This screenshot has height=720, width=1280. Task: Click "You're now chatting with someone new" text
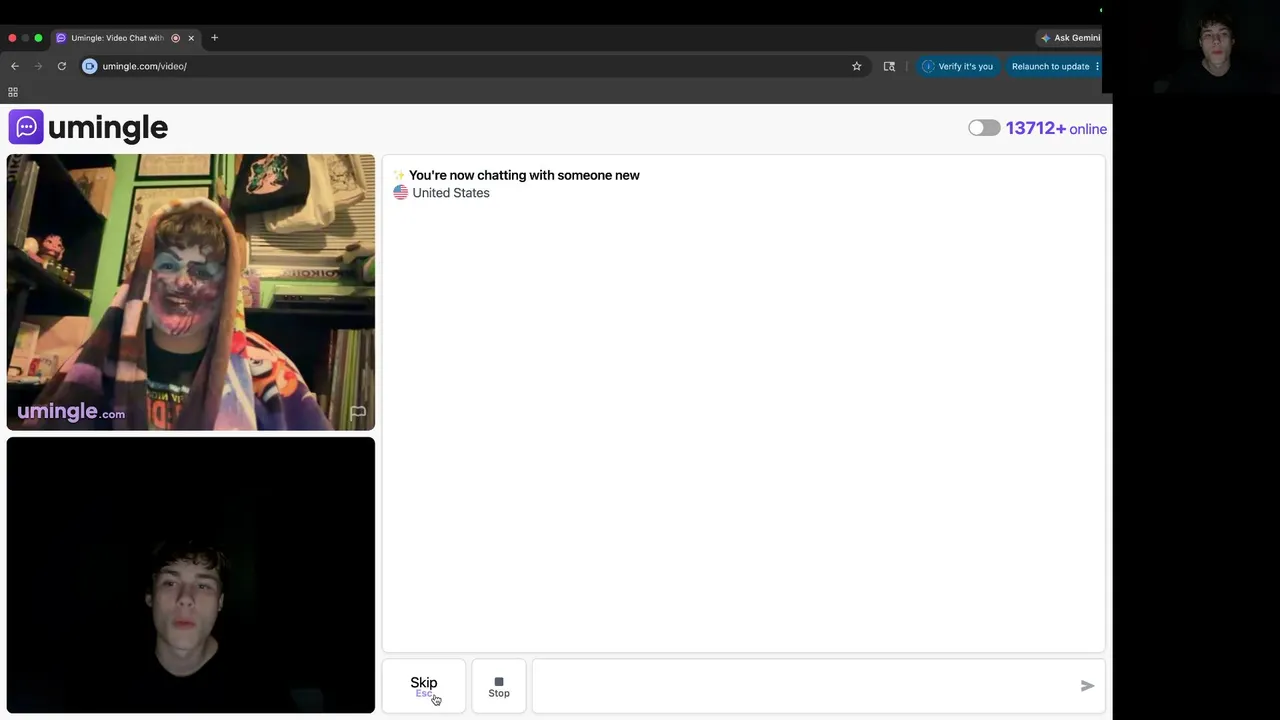524,175
